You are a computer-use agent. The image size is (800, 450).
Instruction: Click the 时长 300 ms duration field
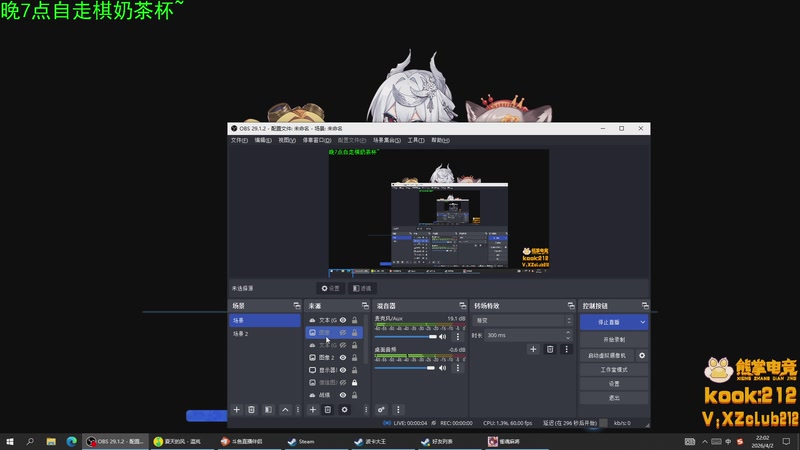click(x=528, y=335)
